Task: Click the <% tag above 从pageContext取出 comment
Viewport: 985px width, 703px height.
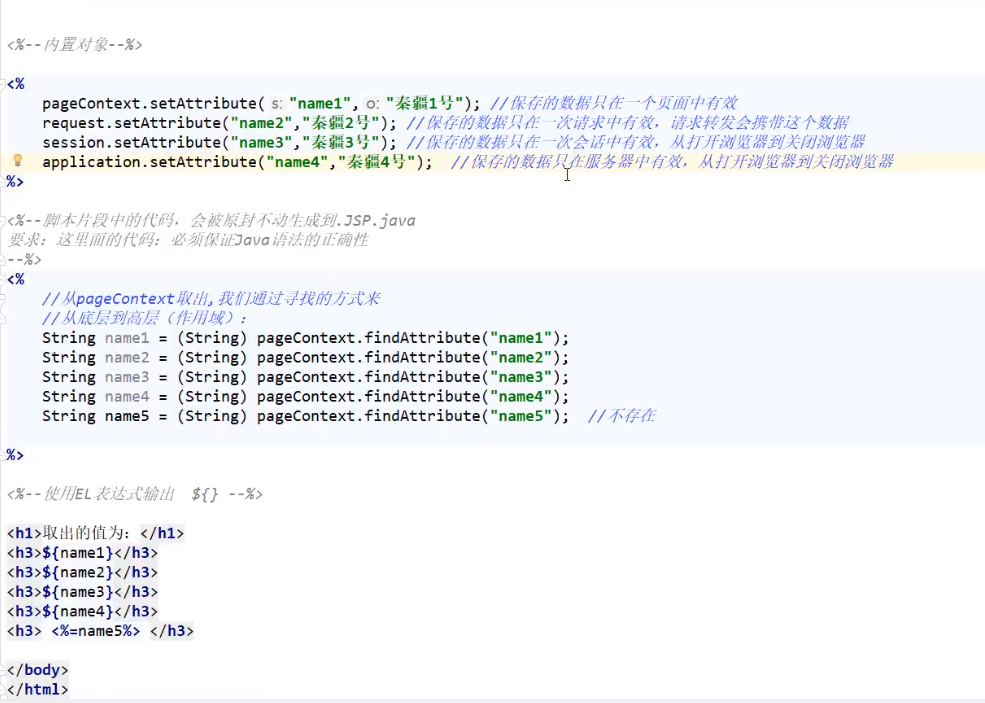Action: point(16,279)
